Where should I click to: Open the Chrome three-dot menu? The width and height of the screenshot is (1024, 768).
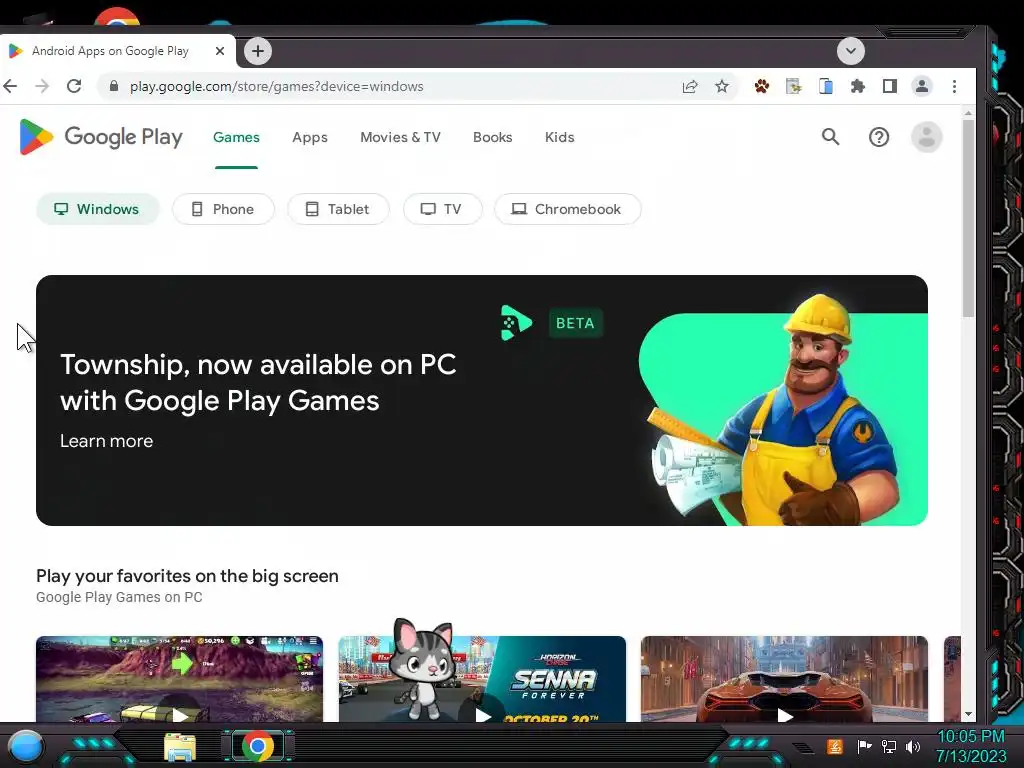coord(954,86)
